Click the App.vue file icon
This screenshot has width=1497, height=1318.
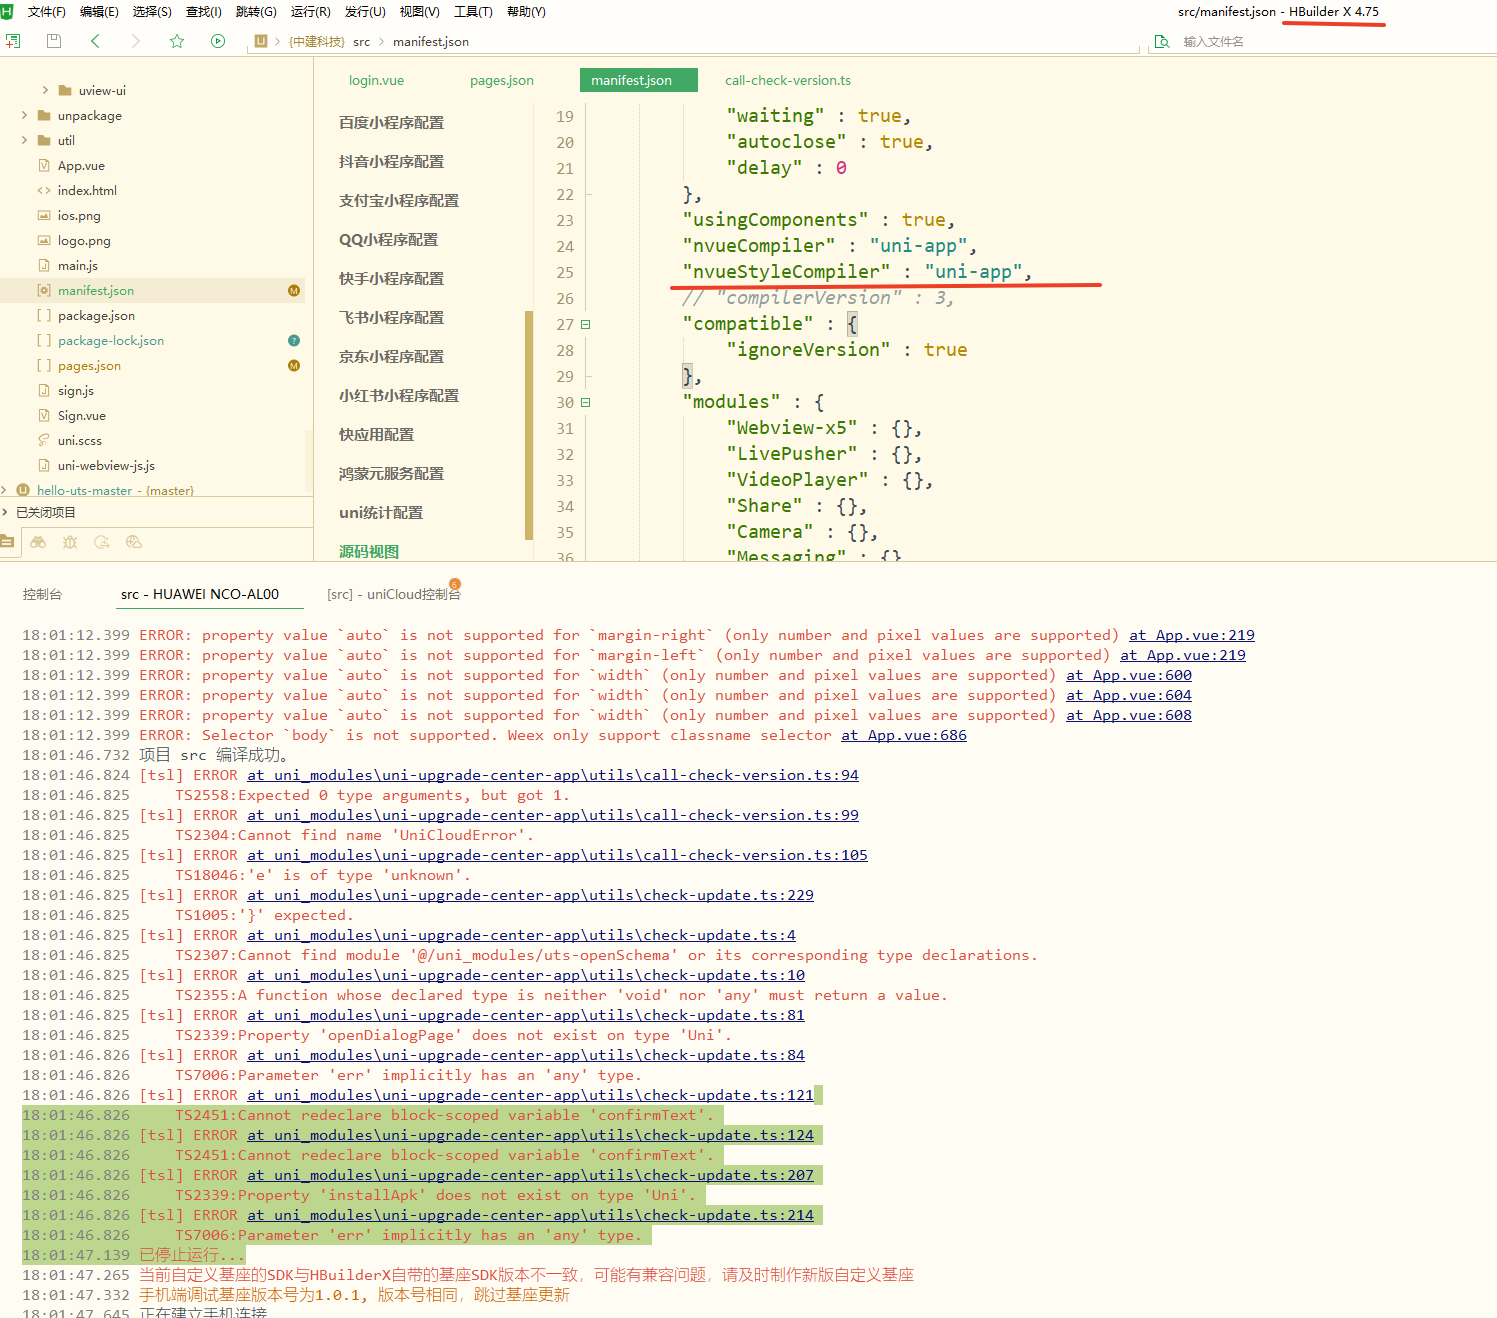44,166
